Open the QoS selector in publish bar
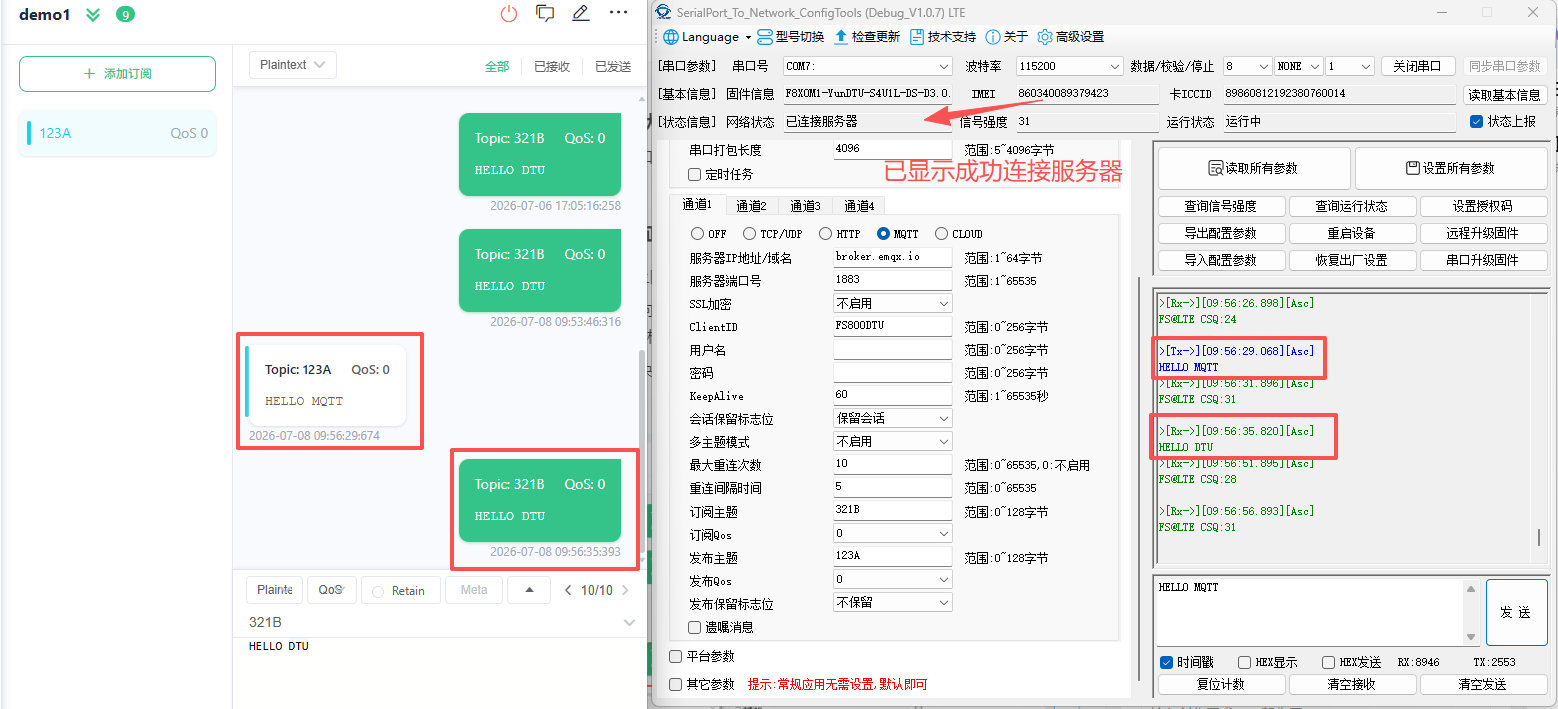This screenshot has height=709, width=1558. [332, 590]
